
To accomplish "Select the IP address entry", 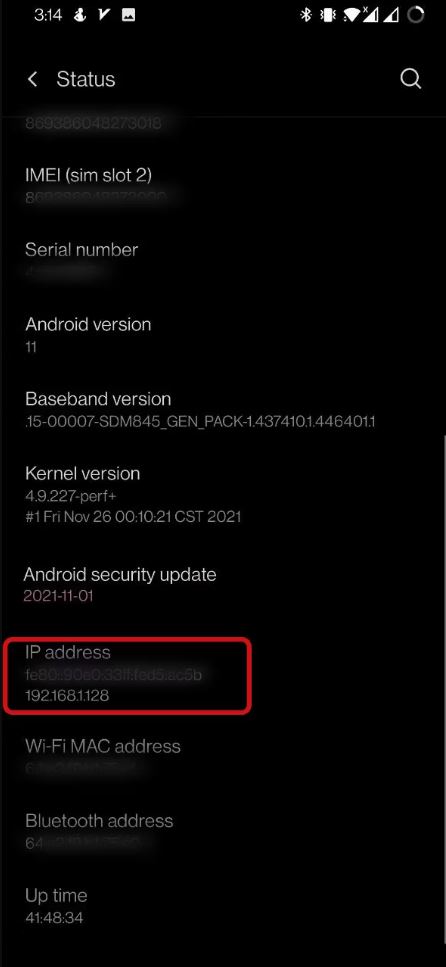I will 223,673.
